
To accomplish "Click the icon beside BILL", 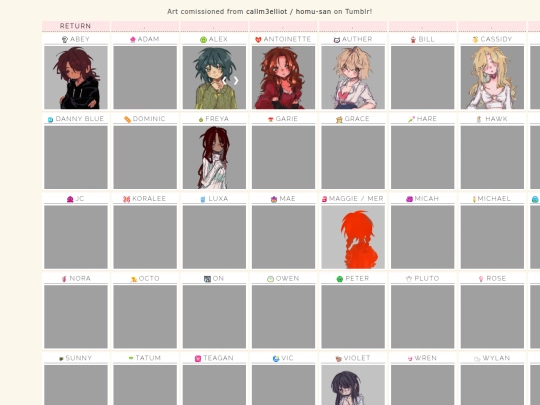I will point(413,40).
